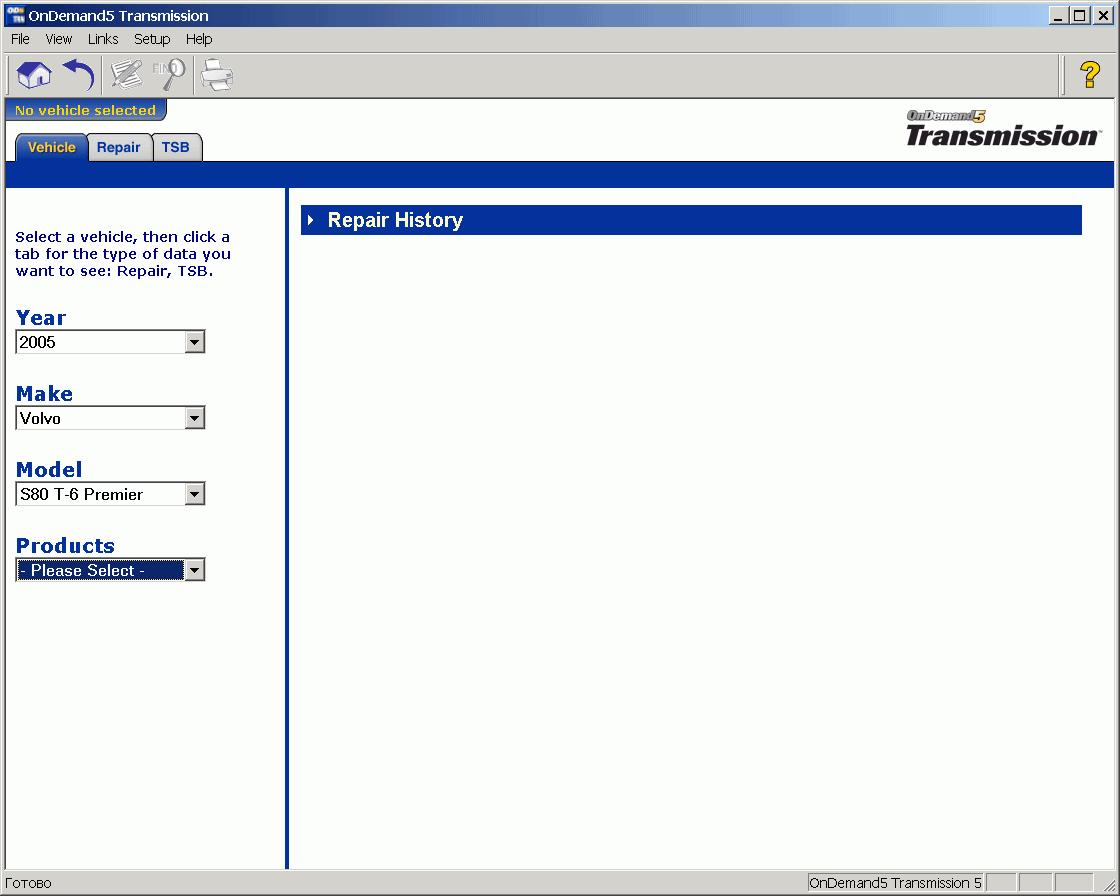This screenshot has height=896, width=1120.
Task: Click OnDemand5 Transmission 5 in the status bar
Action: 893,883
